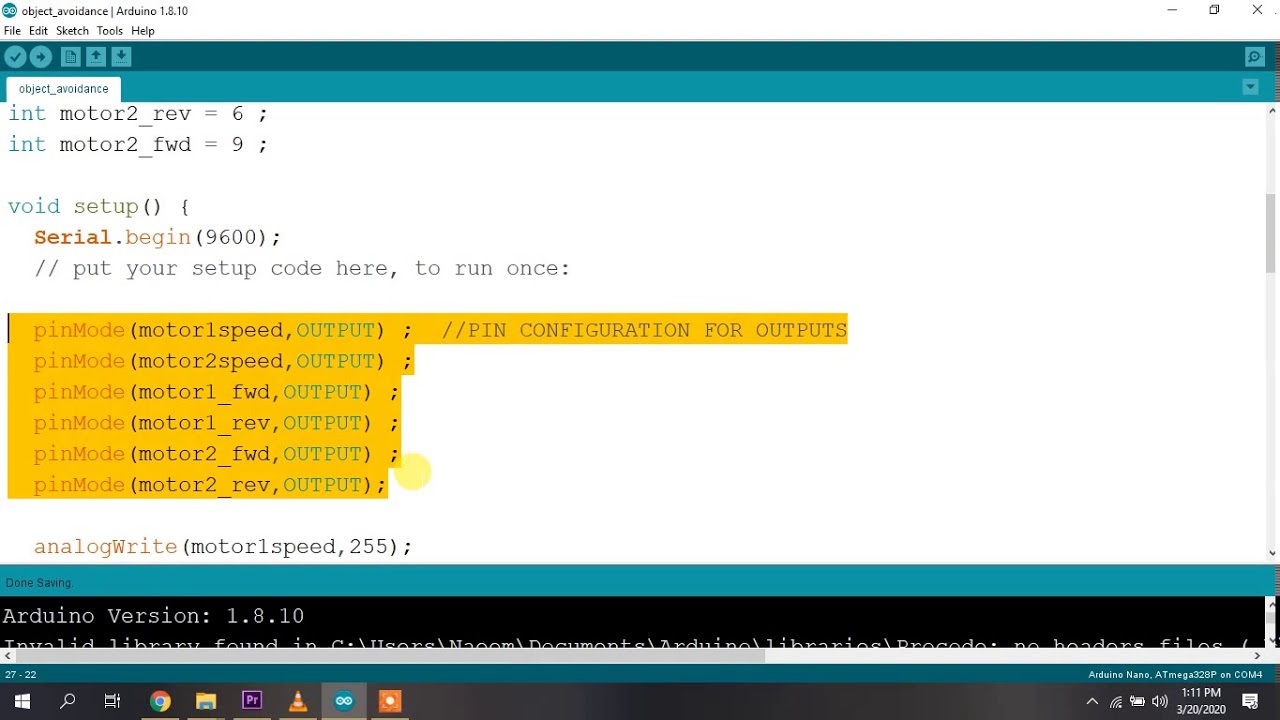Click the Arduino IDE taskbar icon
This screenshot has height=720, width=1280.
tap(344, 701)
